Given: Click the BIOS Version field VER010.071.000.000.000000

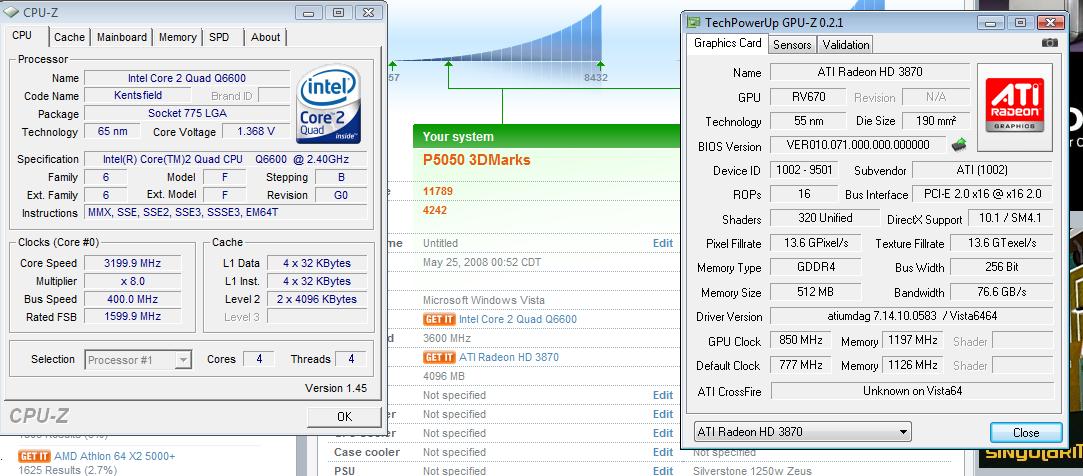Looking at the screenshot, I should coord(858,145).
